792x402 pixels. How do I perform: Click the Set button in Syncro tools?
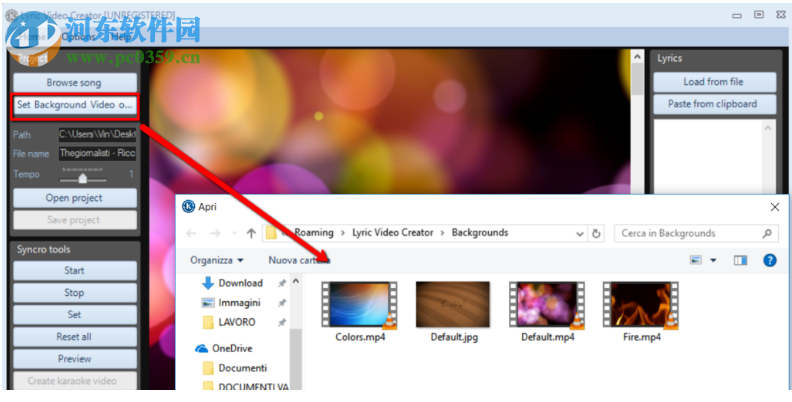coord(75,314)
